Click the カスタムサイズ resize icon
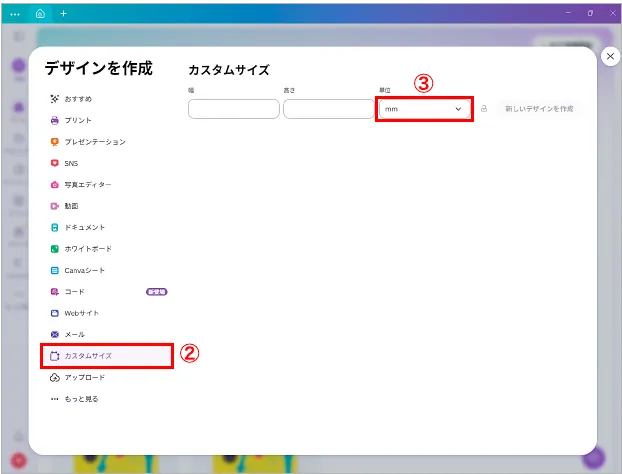Screen dimensions: 622x474 tap(55, 356)
